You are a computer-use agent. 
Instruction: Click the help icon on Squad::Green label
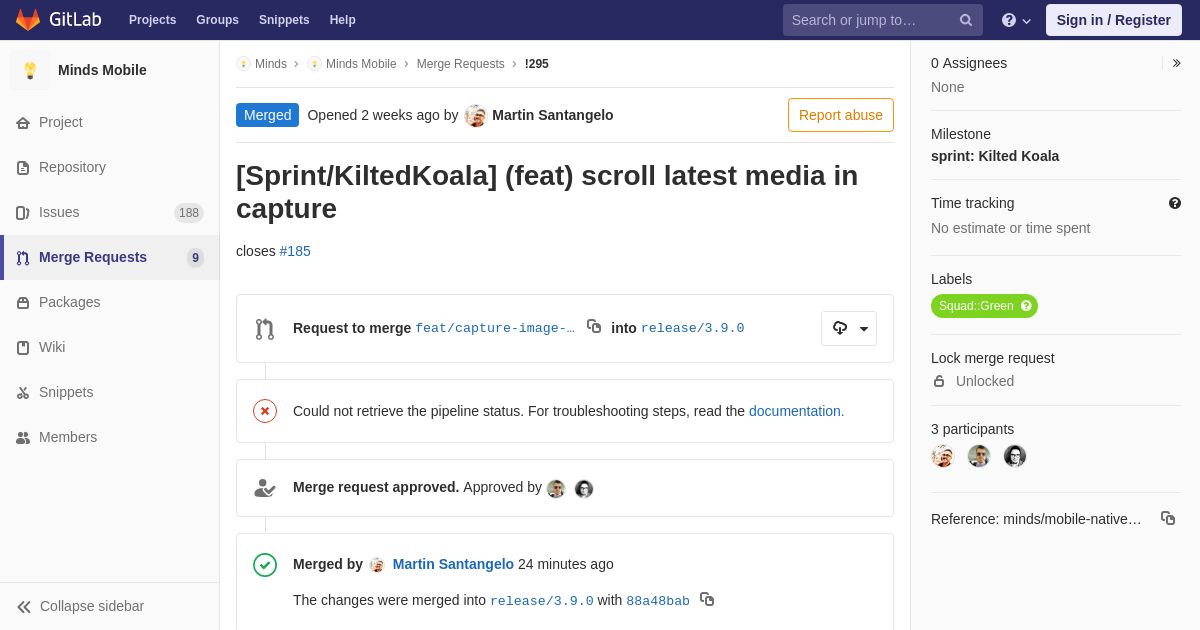click(x=1026, y=306)
